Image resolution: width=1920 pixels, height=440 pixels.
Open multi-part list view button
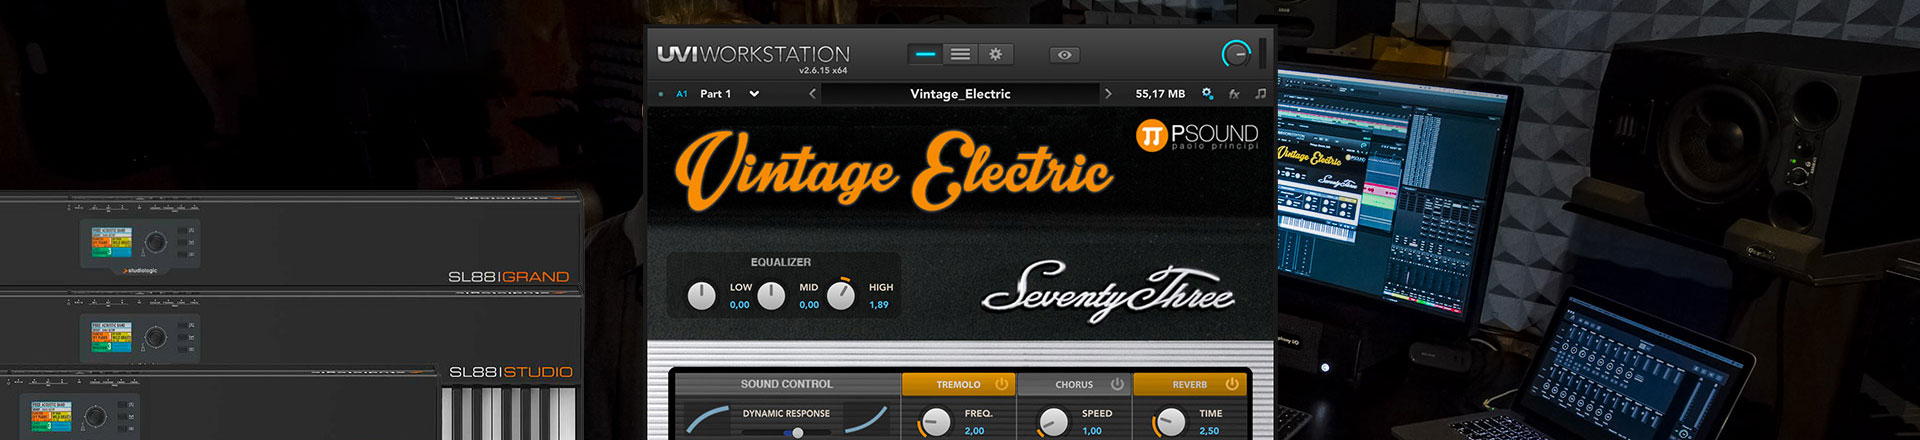(960, 54)
